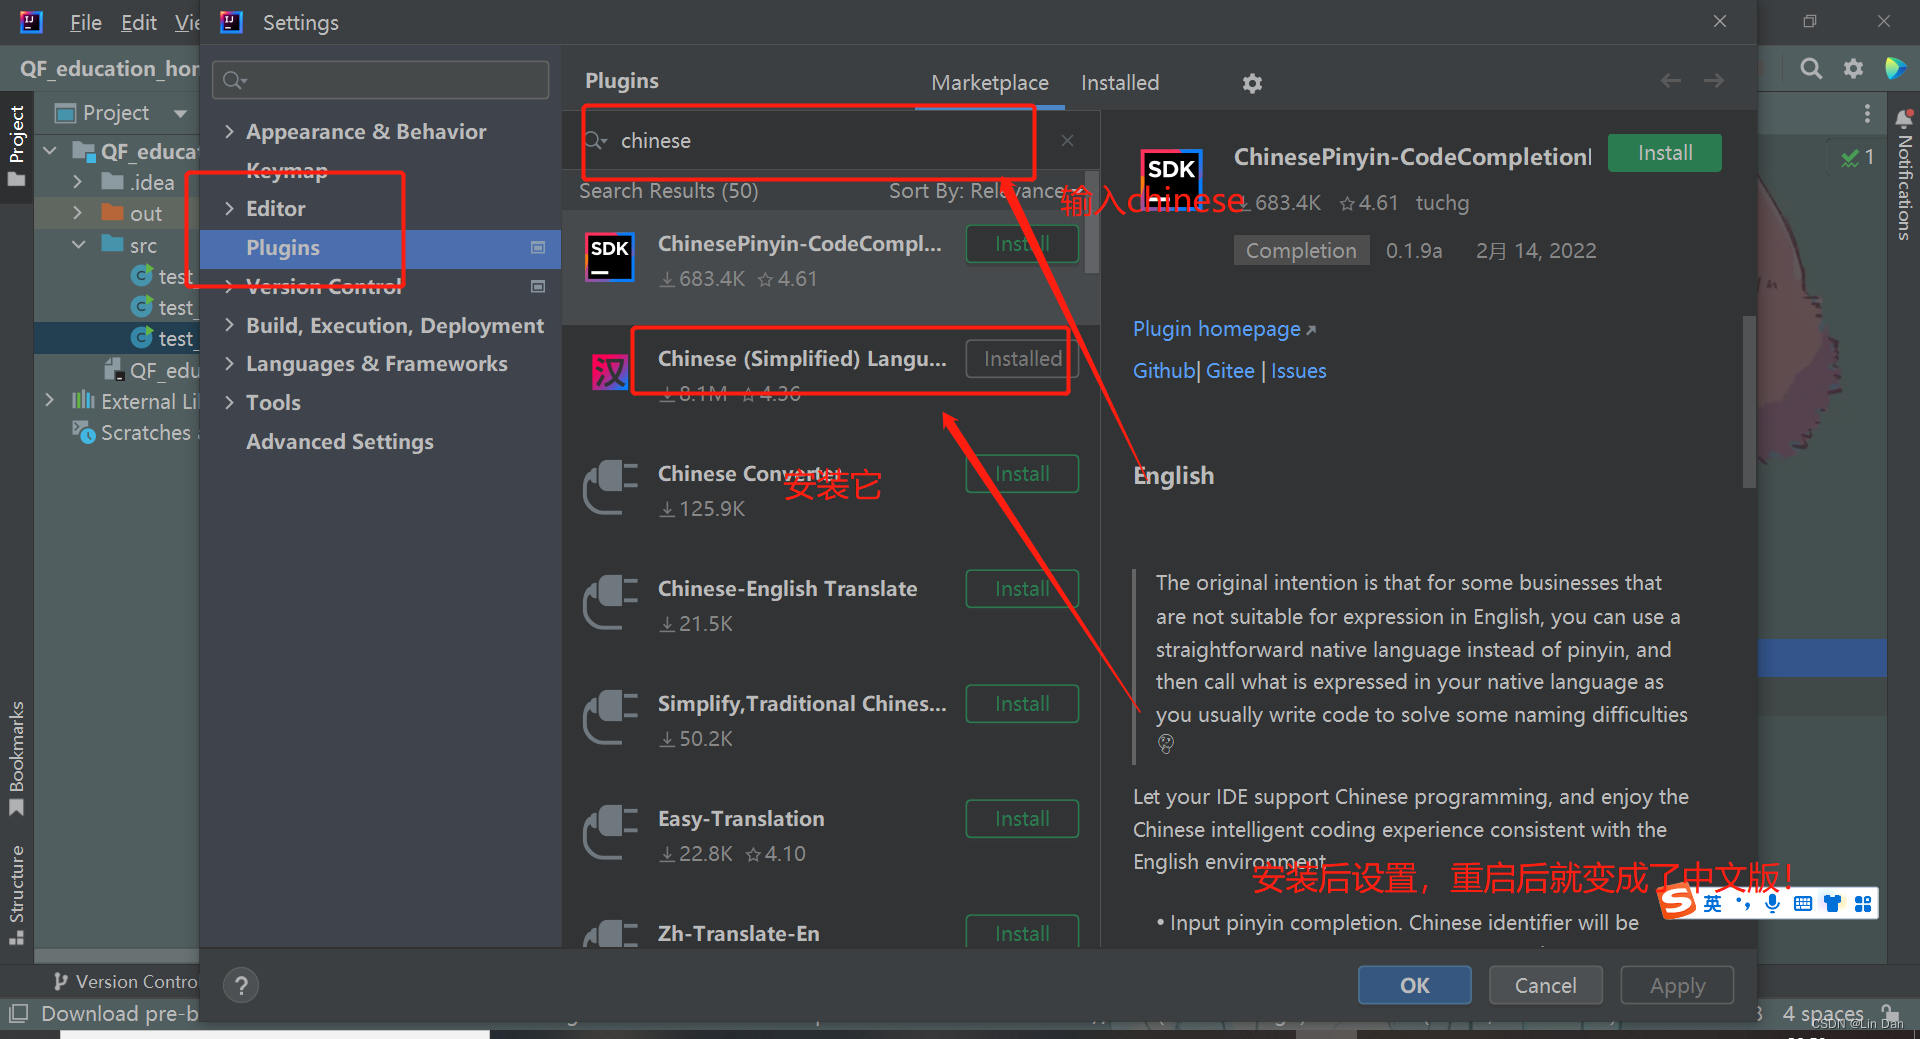
Task: Open the Plugin homepage link
Action: tap(1224, 329)
